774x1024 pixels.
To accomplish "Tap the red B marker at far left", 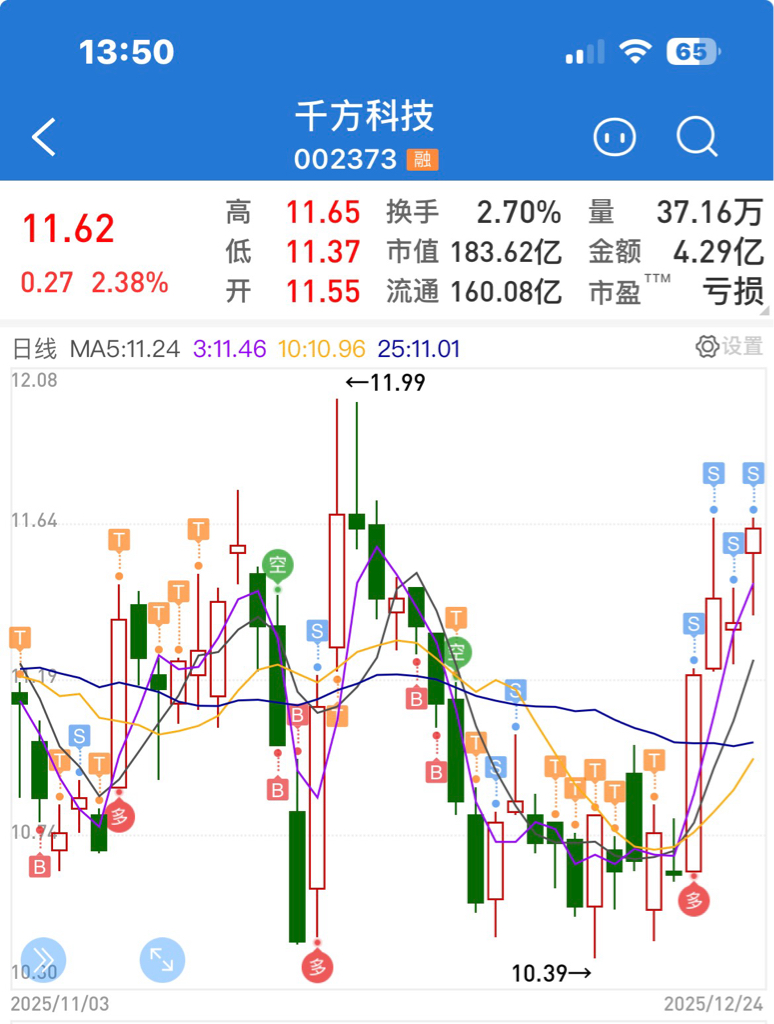I will tap(40, 867).
